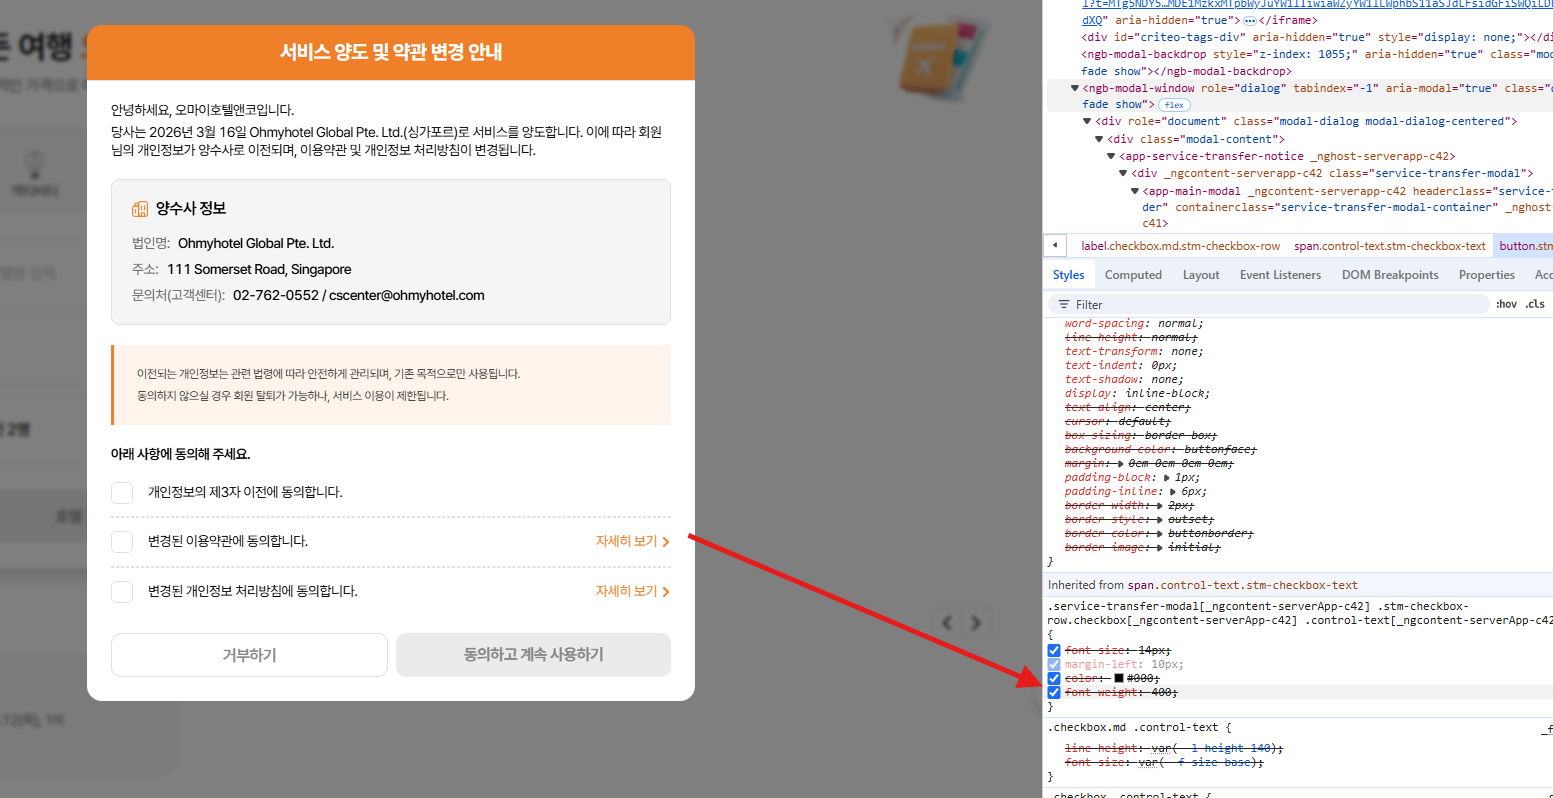Screen dimensions: 1553x798
Task: Click the building icon next to 양수사 정보
Action: 140,209
